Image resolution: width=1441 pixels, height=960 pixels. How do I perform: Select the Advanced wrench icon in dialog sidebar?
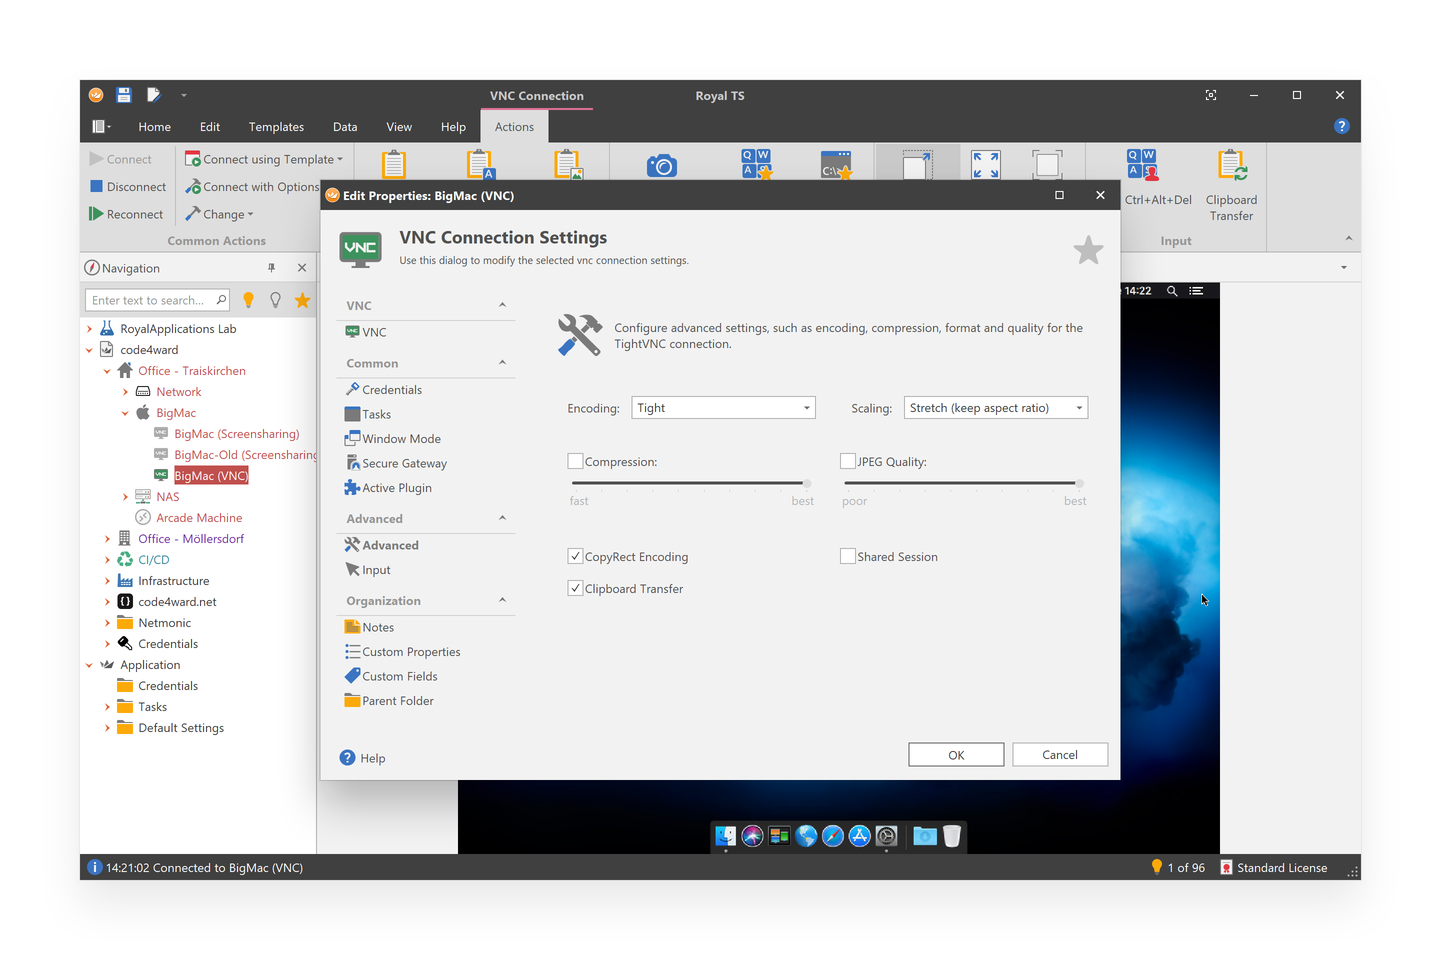[354, 545]
